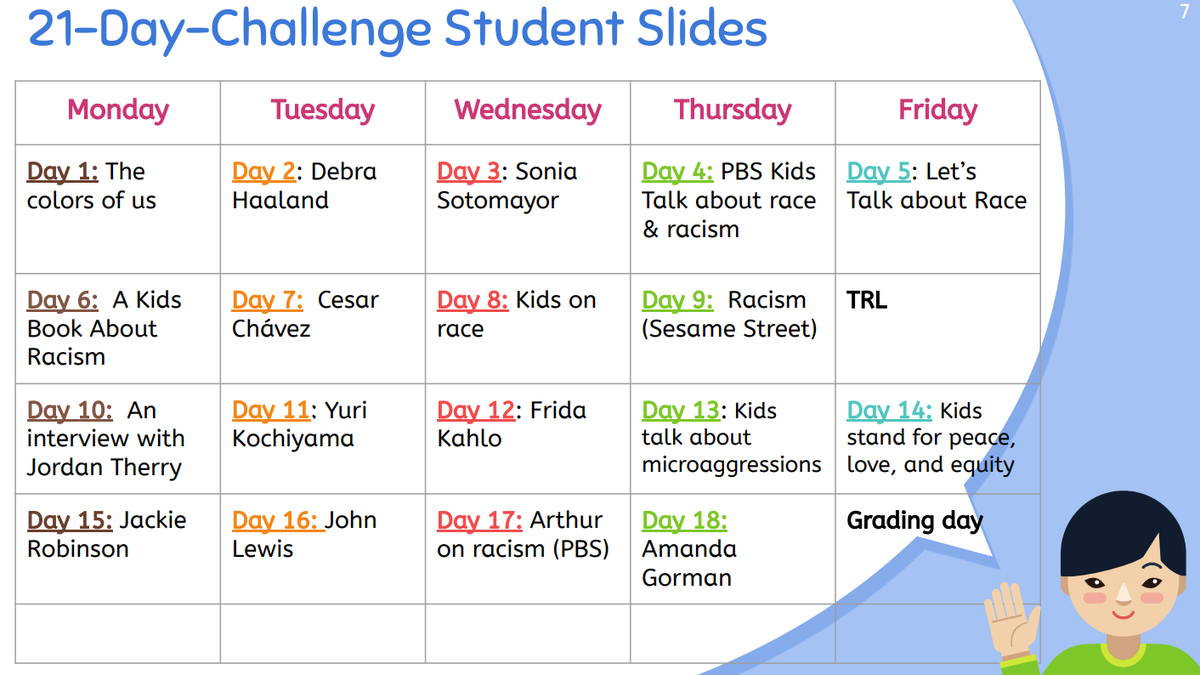Open the Day 10 interview link
Image resolution: width=1200 pixels, height=675 pixels.
coord(70,411)
